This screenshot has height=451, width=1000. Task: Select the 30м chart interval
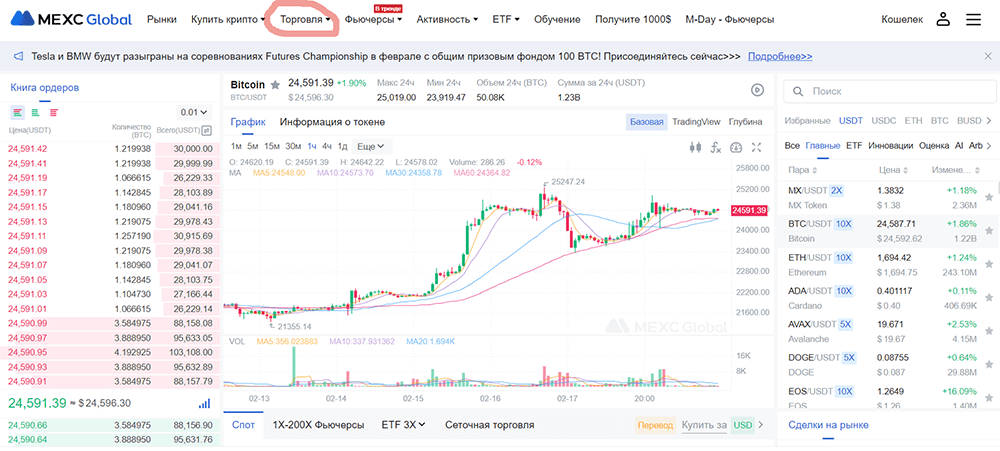[293, 146]
